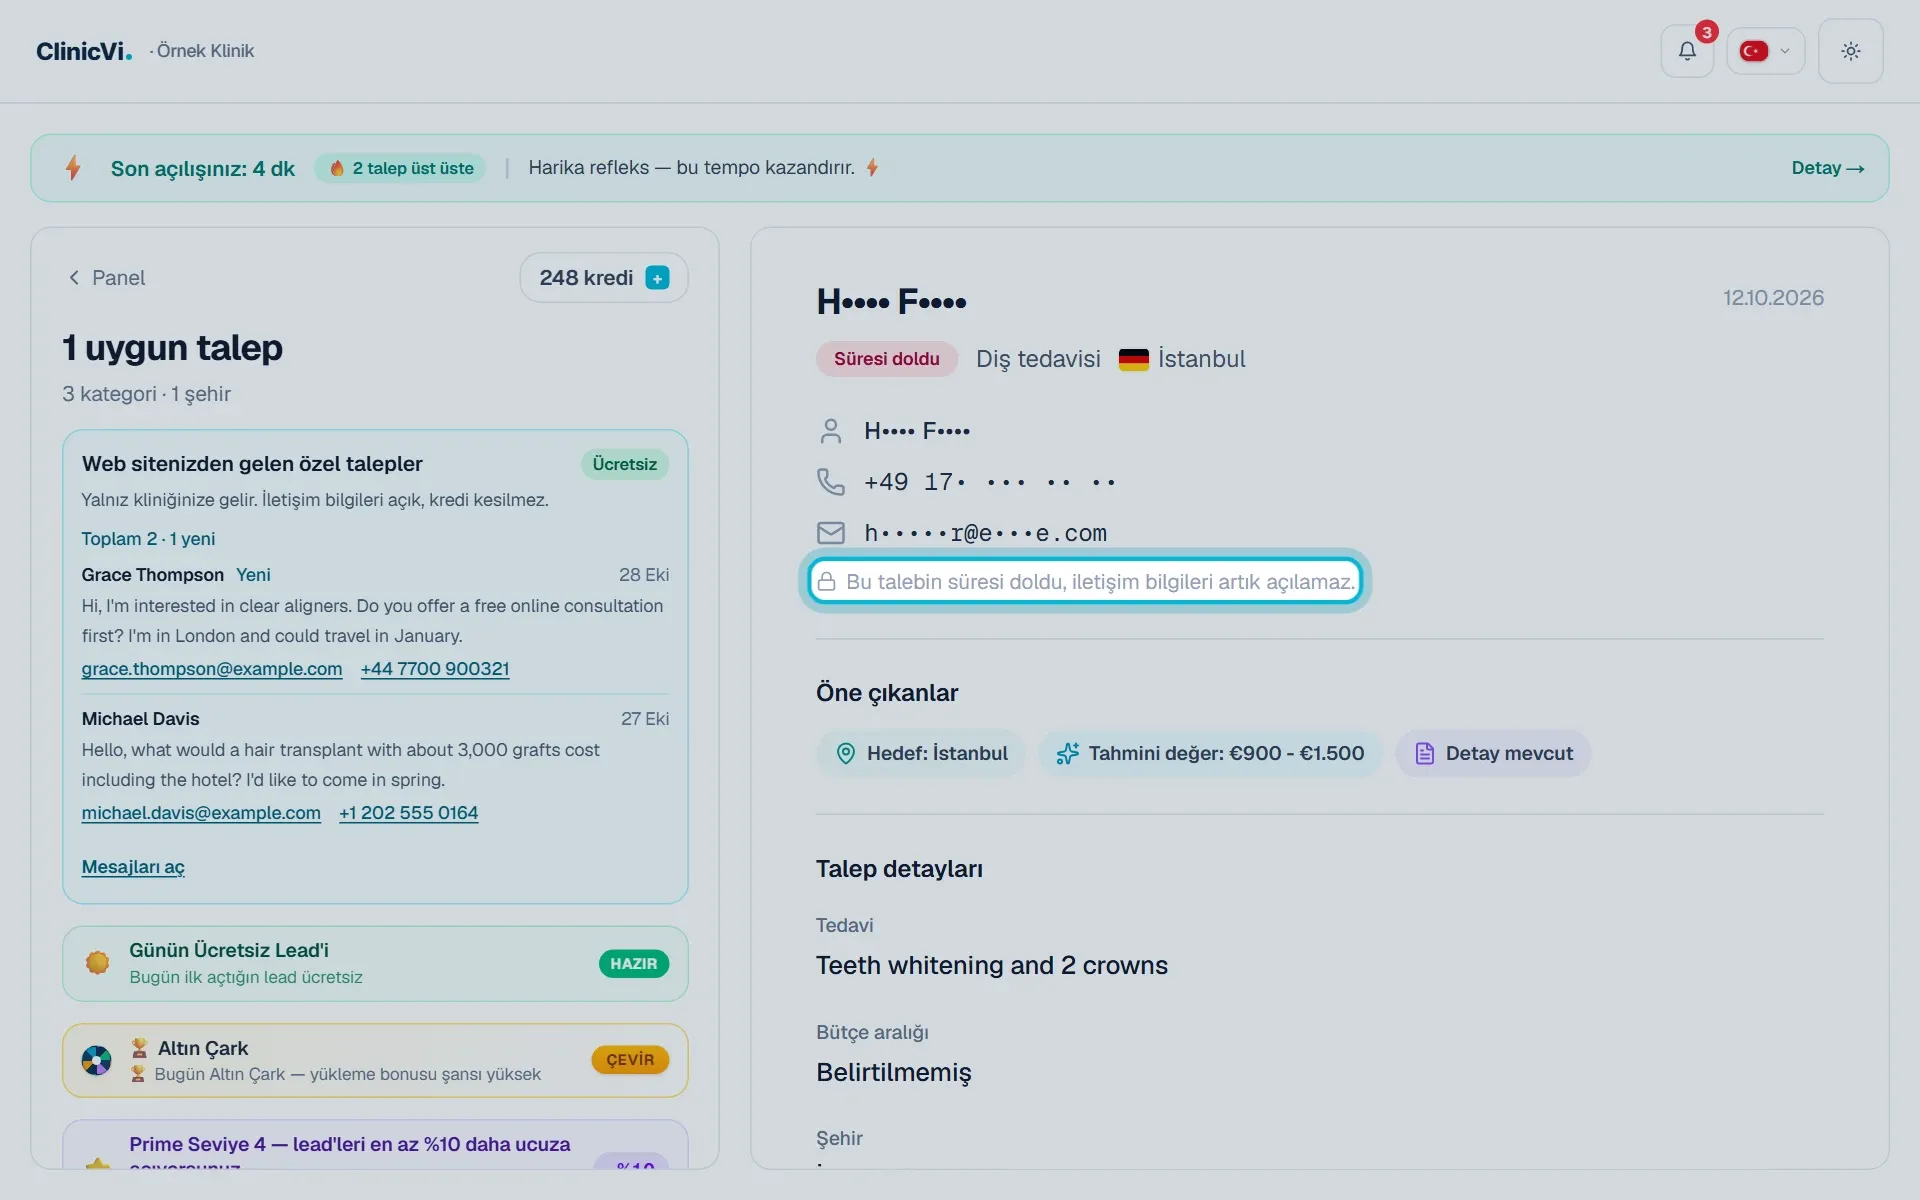
Task: Click the phone icon beside +49 number
Action: click(x=831, y=482)
